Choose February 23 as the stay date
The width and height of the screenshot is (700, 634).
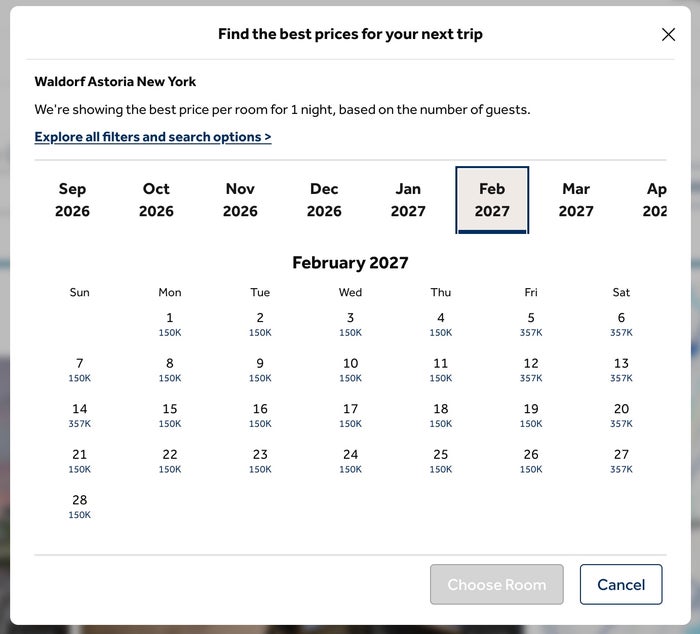click(260, 461)
